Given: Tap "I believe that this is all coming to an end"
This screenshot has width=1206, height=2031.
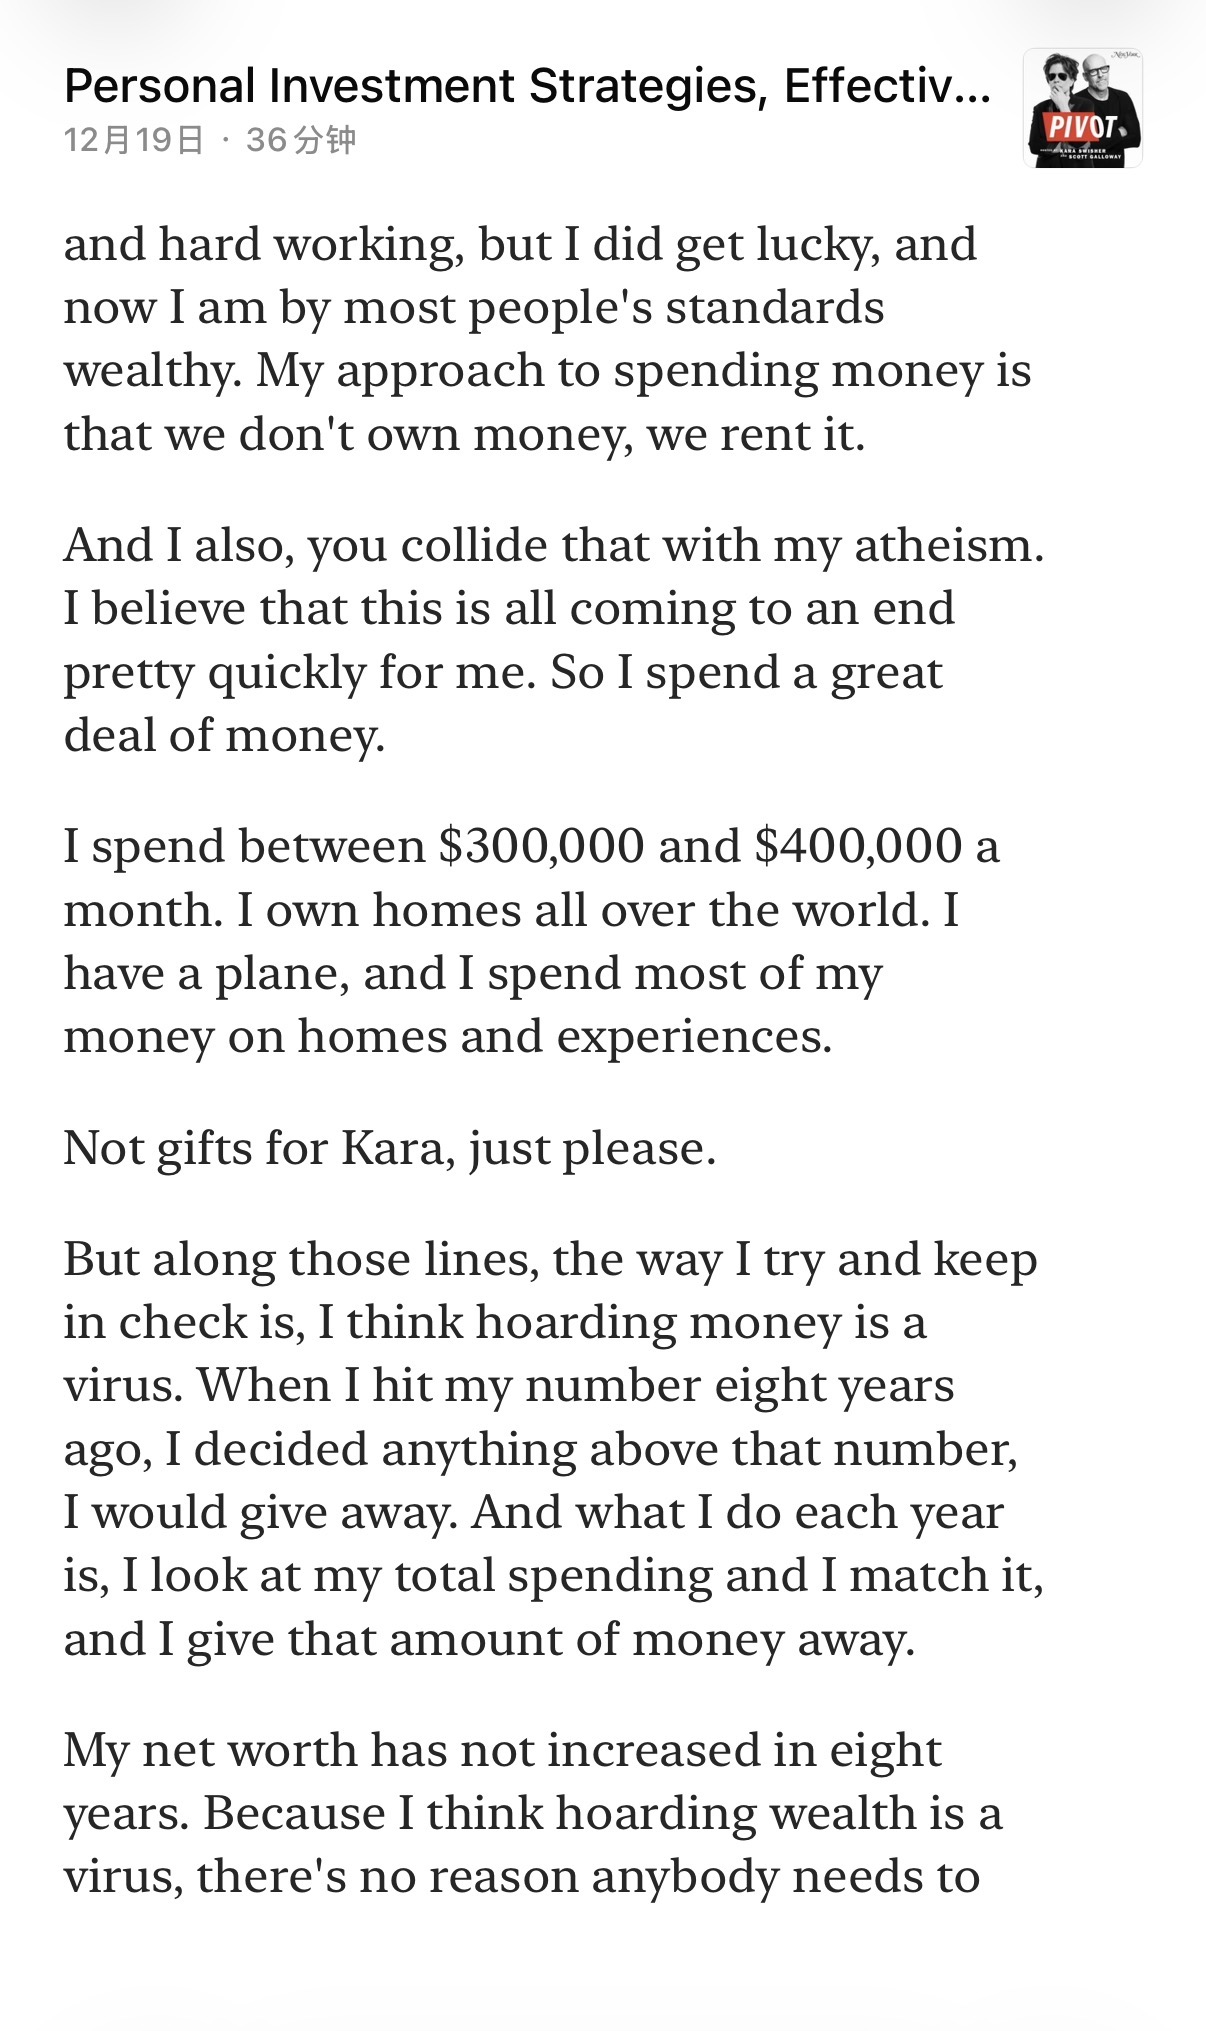Looking at the screenshot, I should coord(509,609).
